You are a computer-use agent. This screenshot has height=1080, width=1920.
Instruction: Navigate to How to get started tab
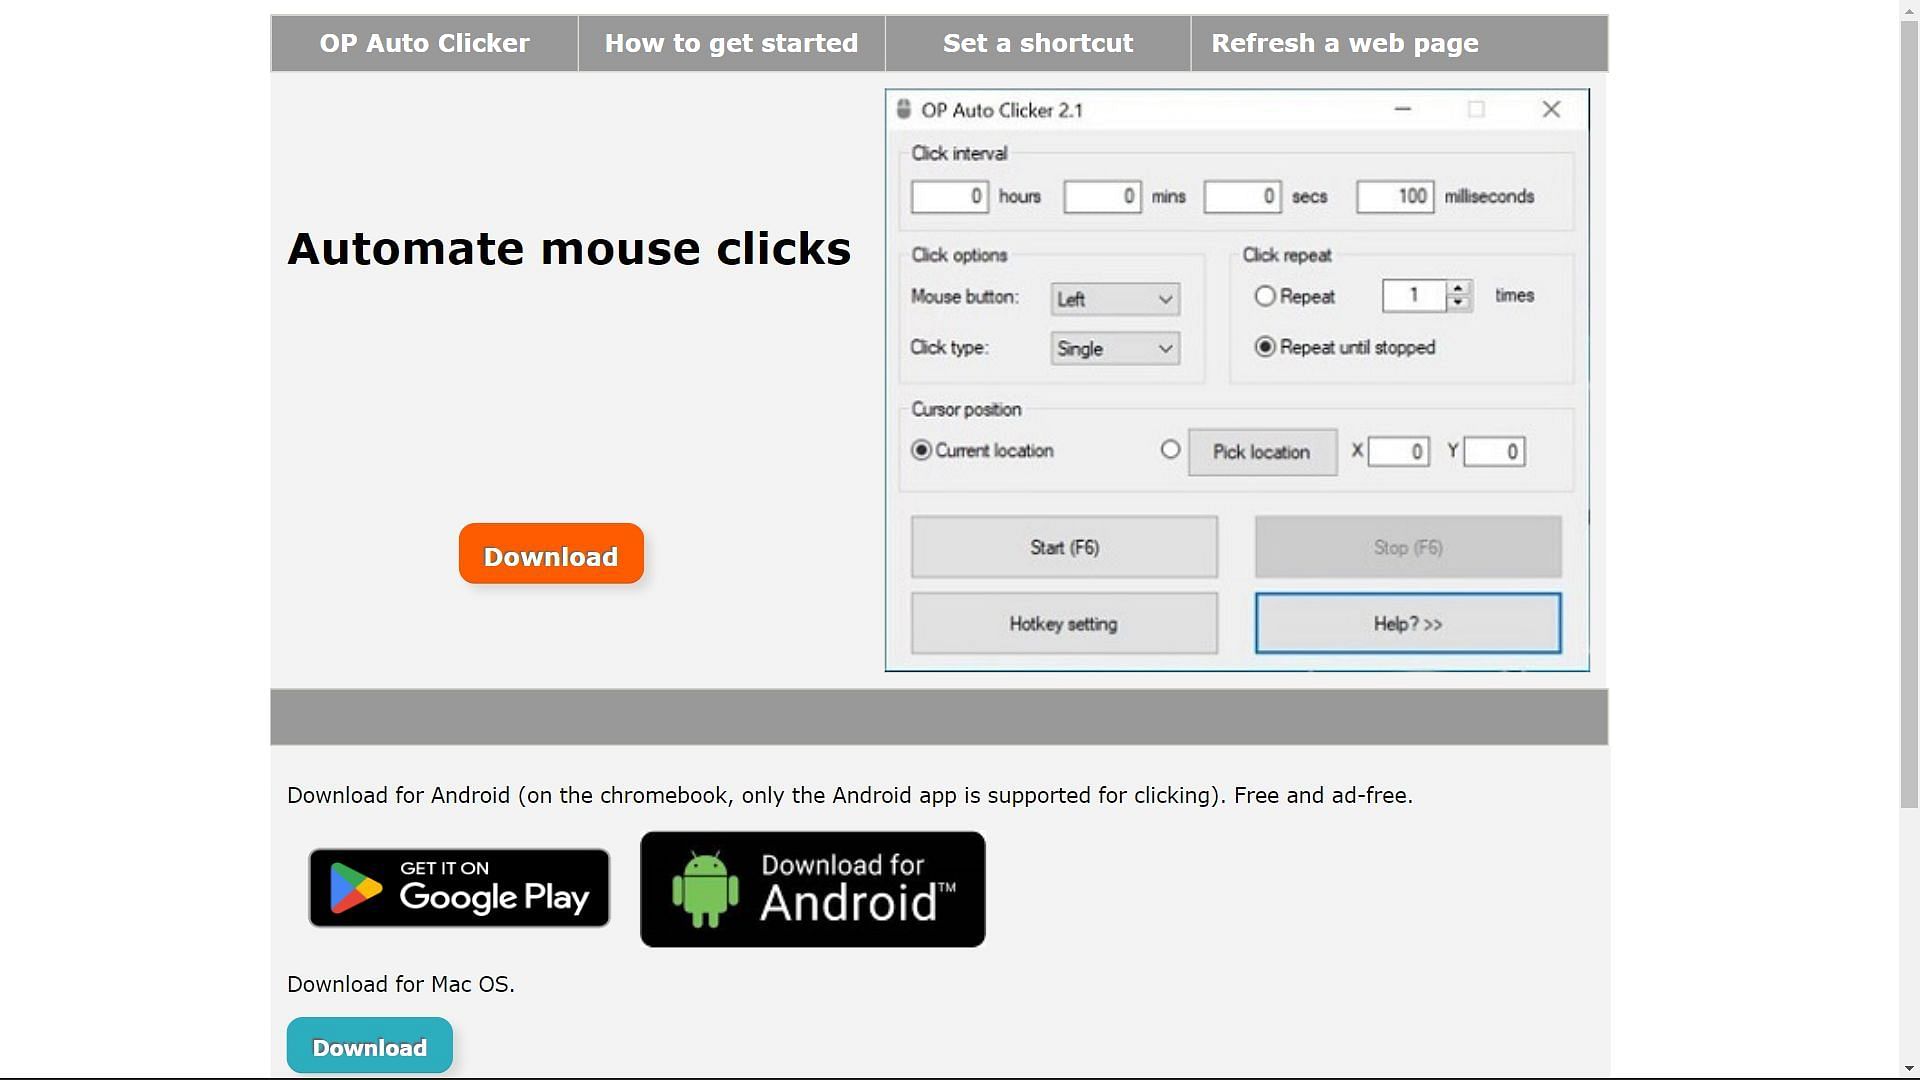731,42
